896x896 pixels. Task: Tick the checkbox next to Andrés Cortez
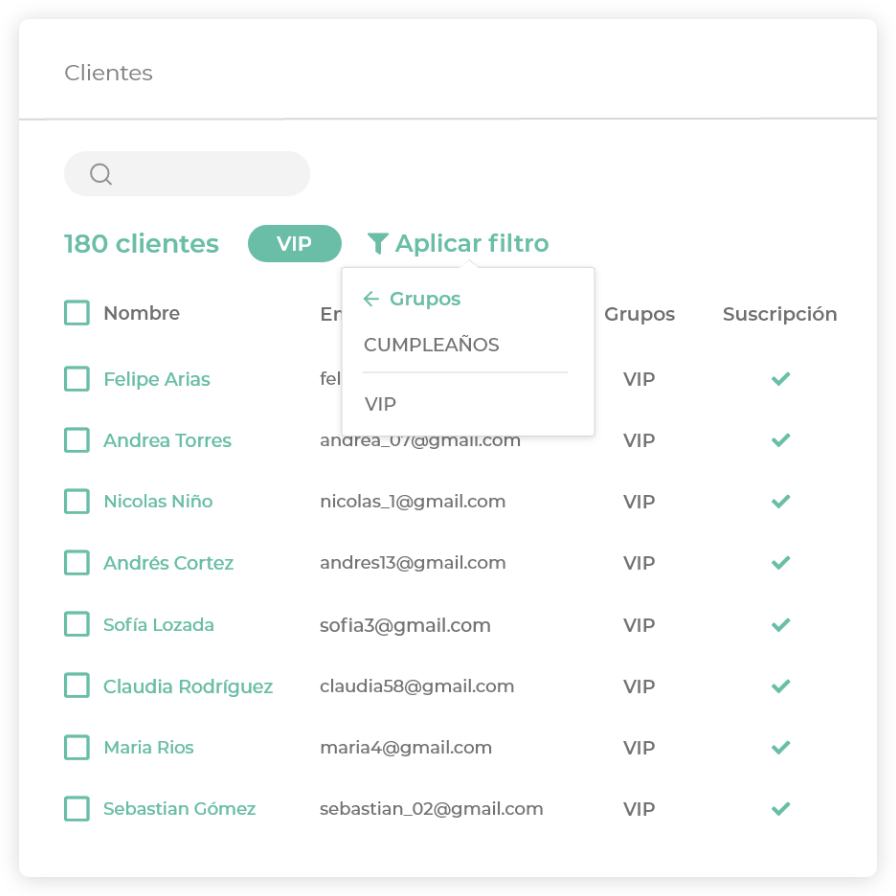pyautogui.click(x=77, y=563)
